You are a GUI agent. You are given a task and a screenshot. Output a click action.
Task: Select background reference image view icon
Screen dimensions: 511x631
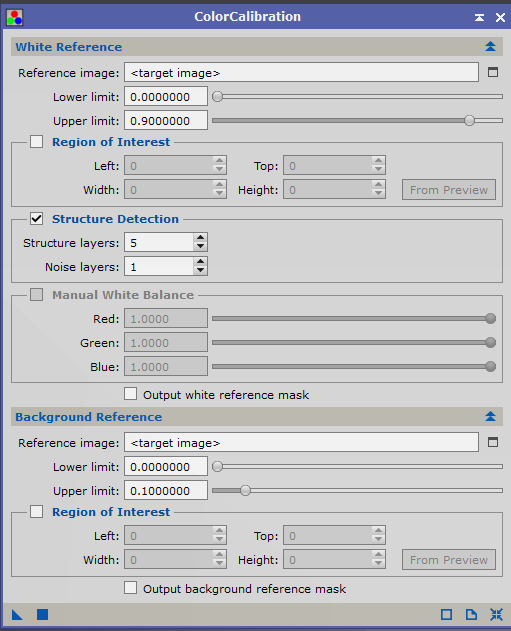493,442
